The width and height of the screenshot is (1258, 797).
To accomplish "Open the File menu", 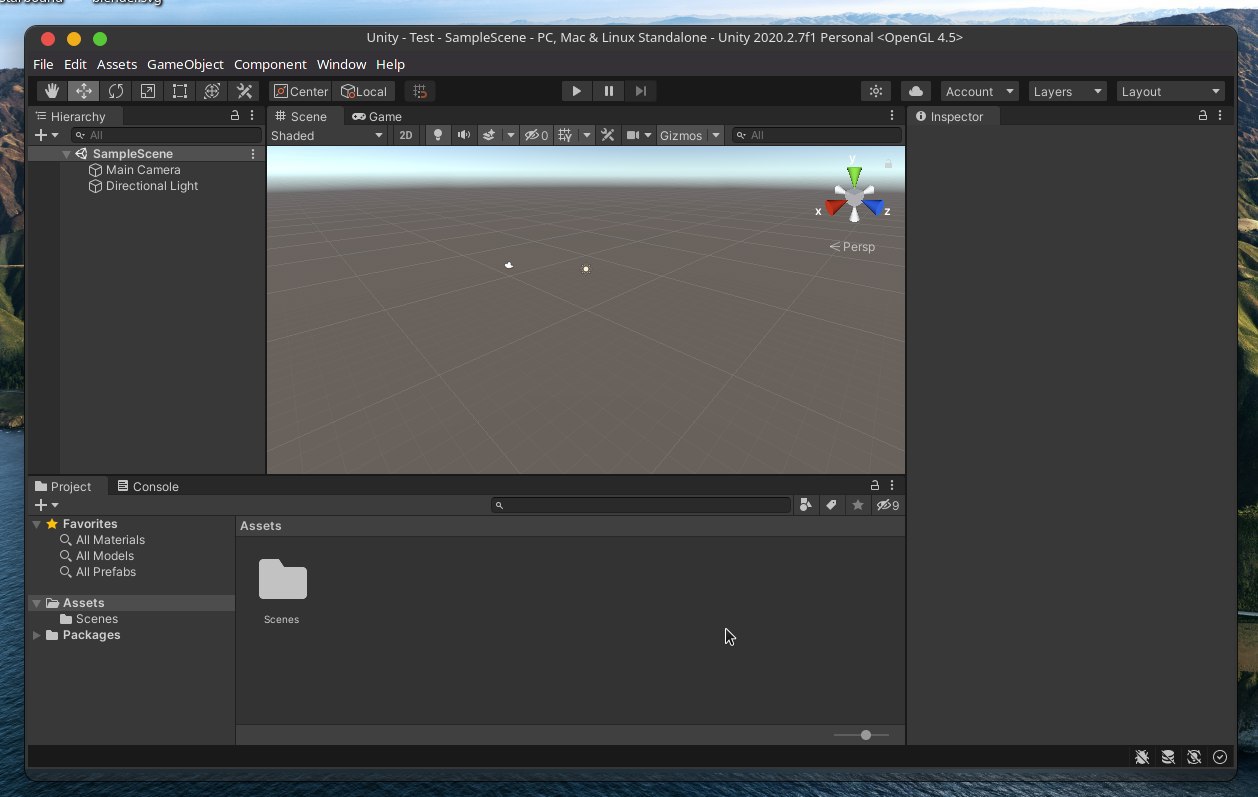I will pos(43,64).
